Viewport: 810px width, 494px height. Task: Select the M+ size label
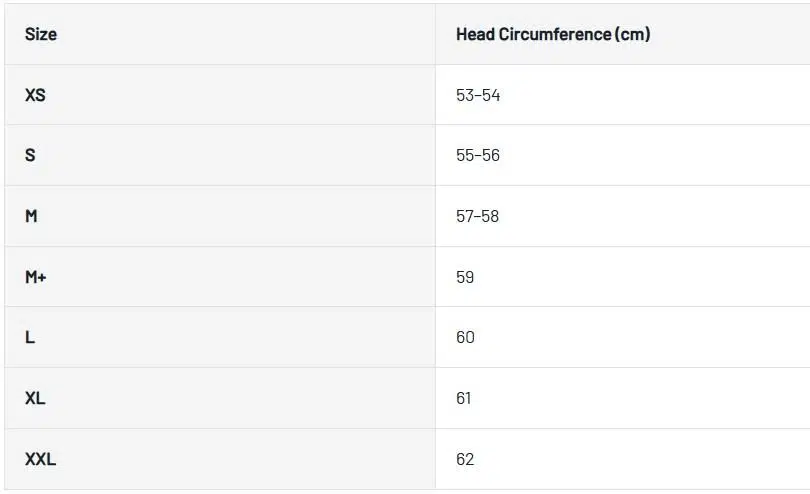[36, 277]
